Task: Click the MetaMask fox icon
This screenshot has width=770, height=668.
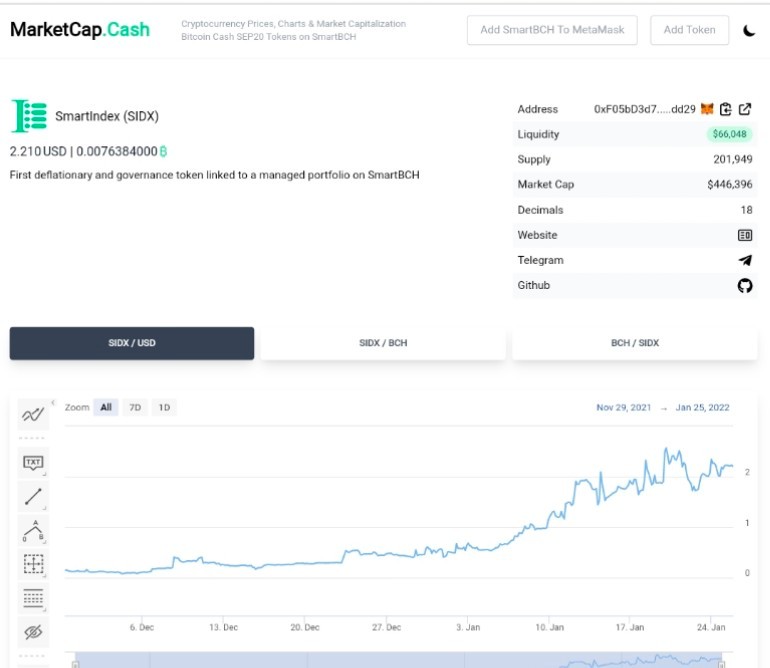Action: [707, 109]
